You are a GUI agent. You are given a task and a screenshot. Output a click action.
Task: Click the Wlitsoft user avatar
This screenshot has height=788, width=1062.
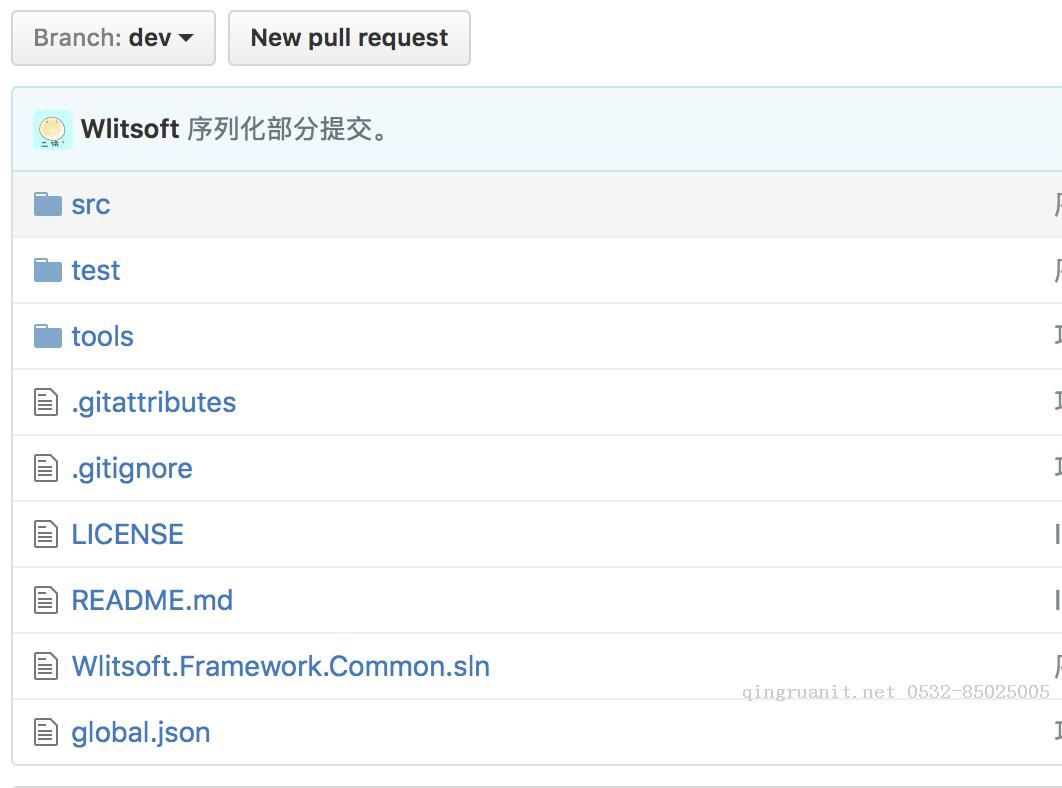pos(53,130)
